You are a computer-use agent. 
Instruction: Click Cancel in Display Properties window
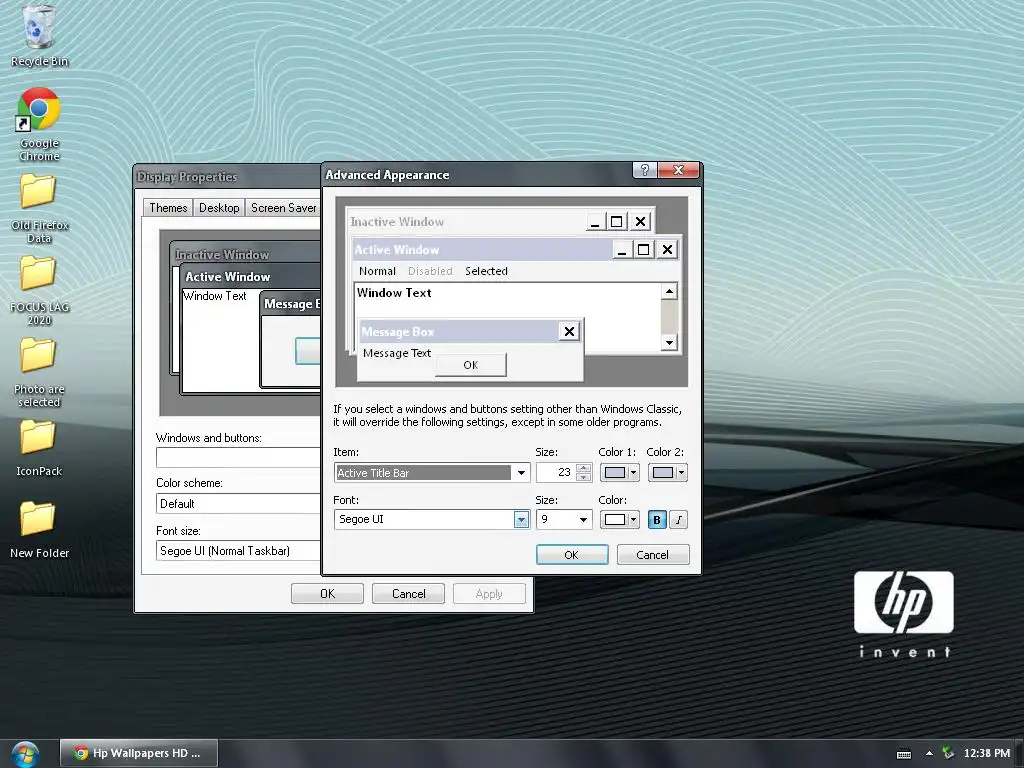(408, 594)
